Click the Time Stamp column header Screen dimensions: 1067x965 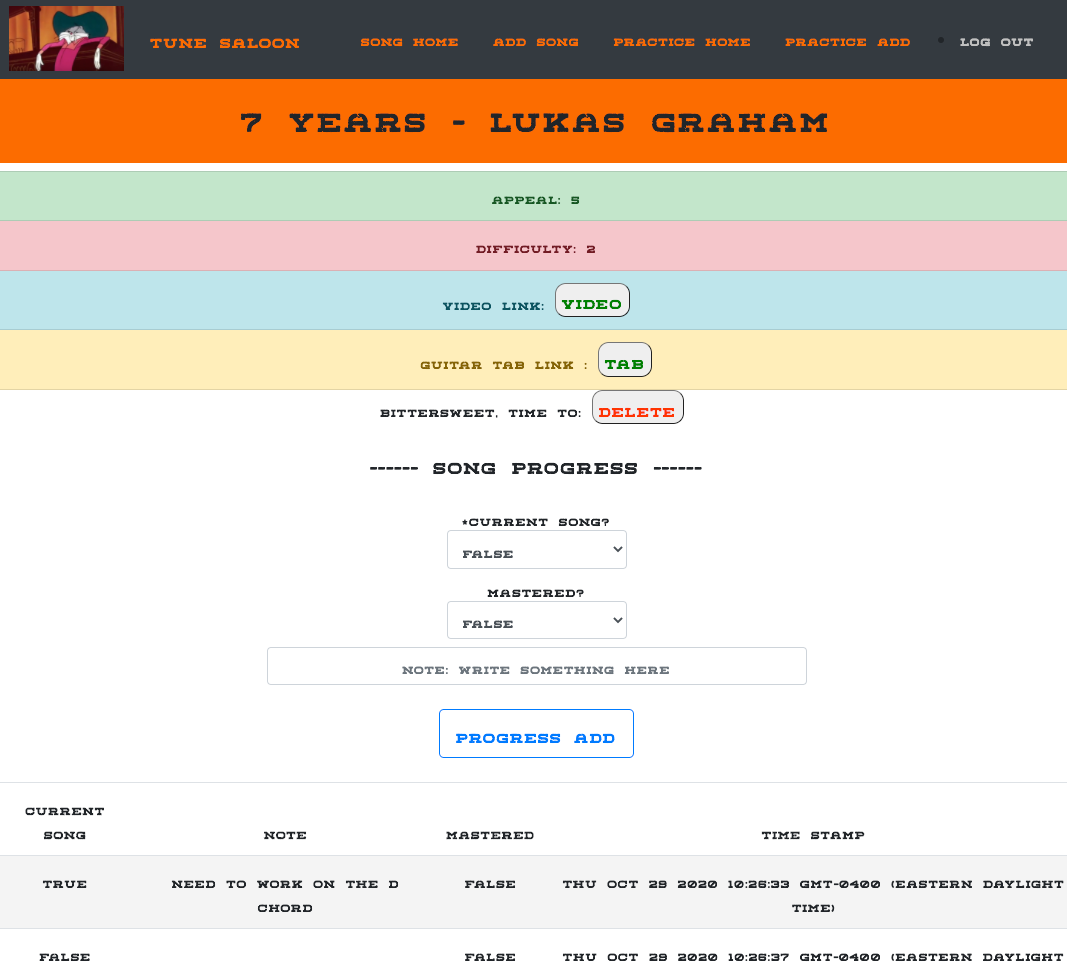pos(813,835)
